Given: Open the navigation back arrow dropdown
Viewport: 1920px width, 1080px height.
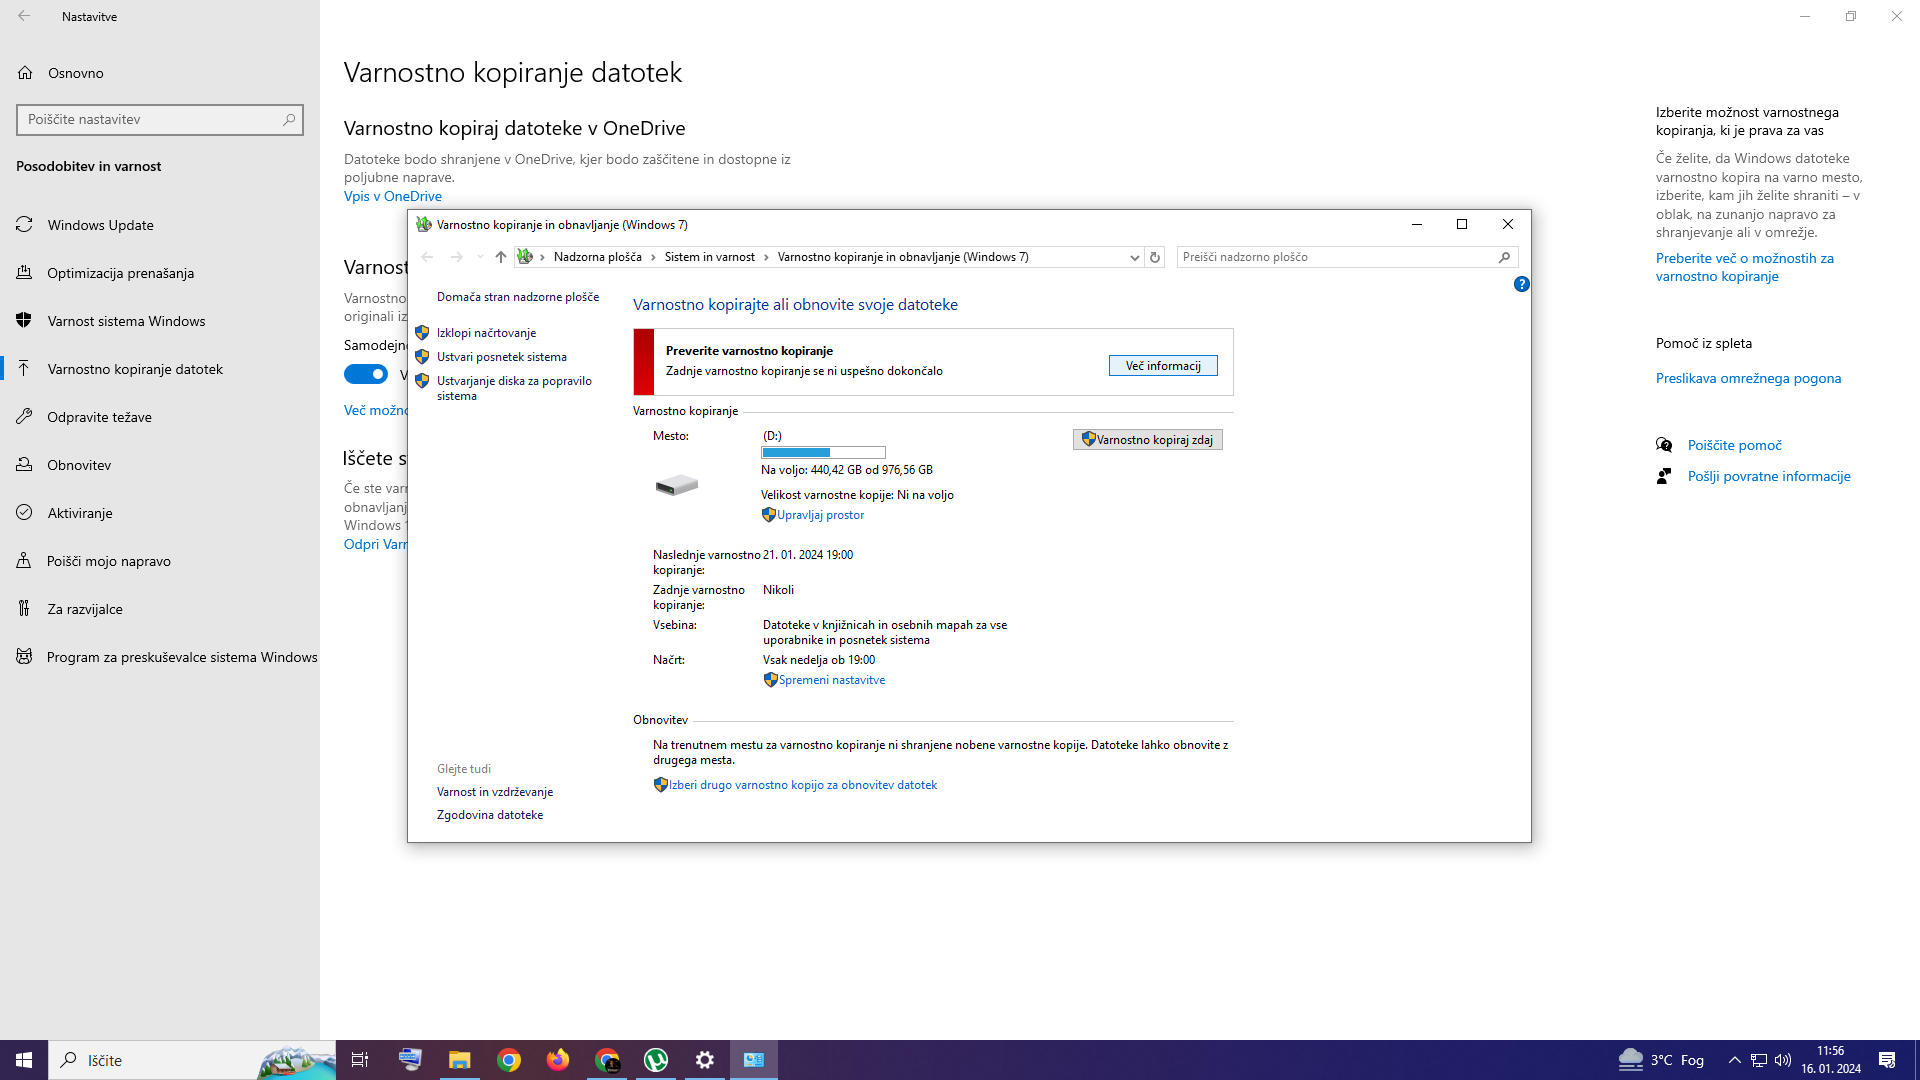Looking at the screenshot, I should point(477,256).
